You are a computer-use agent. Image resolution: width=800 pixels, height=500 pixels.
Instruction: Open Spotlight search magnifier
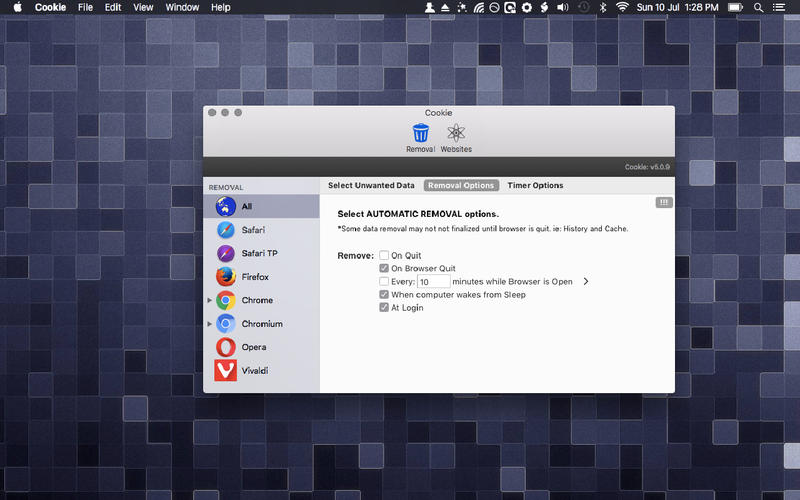(759, 7)
